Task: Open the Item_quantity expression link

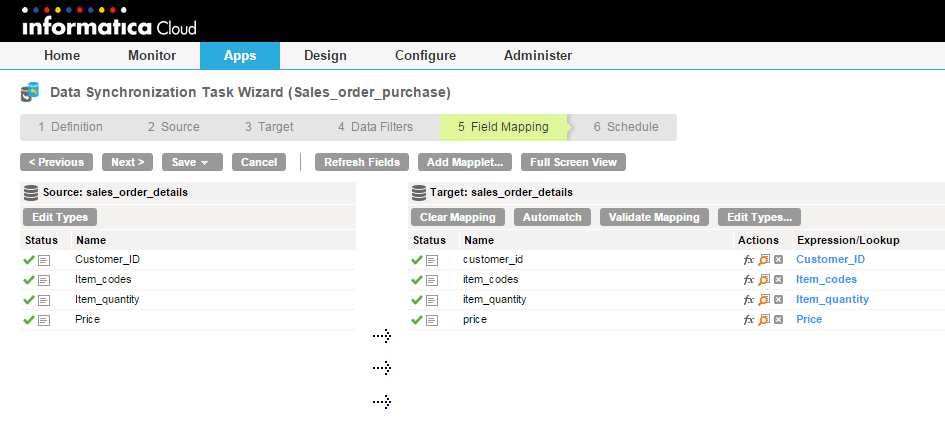Action: [x=832, y=299]
